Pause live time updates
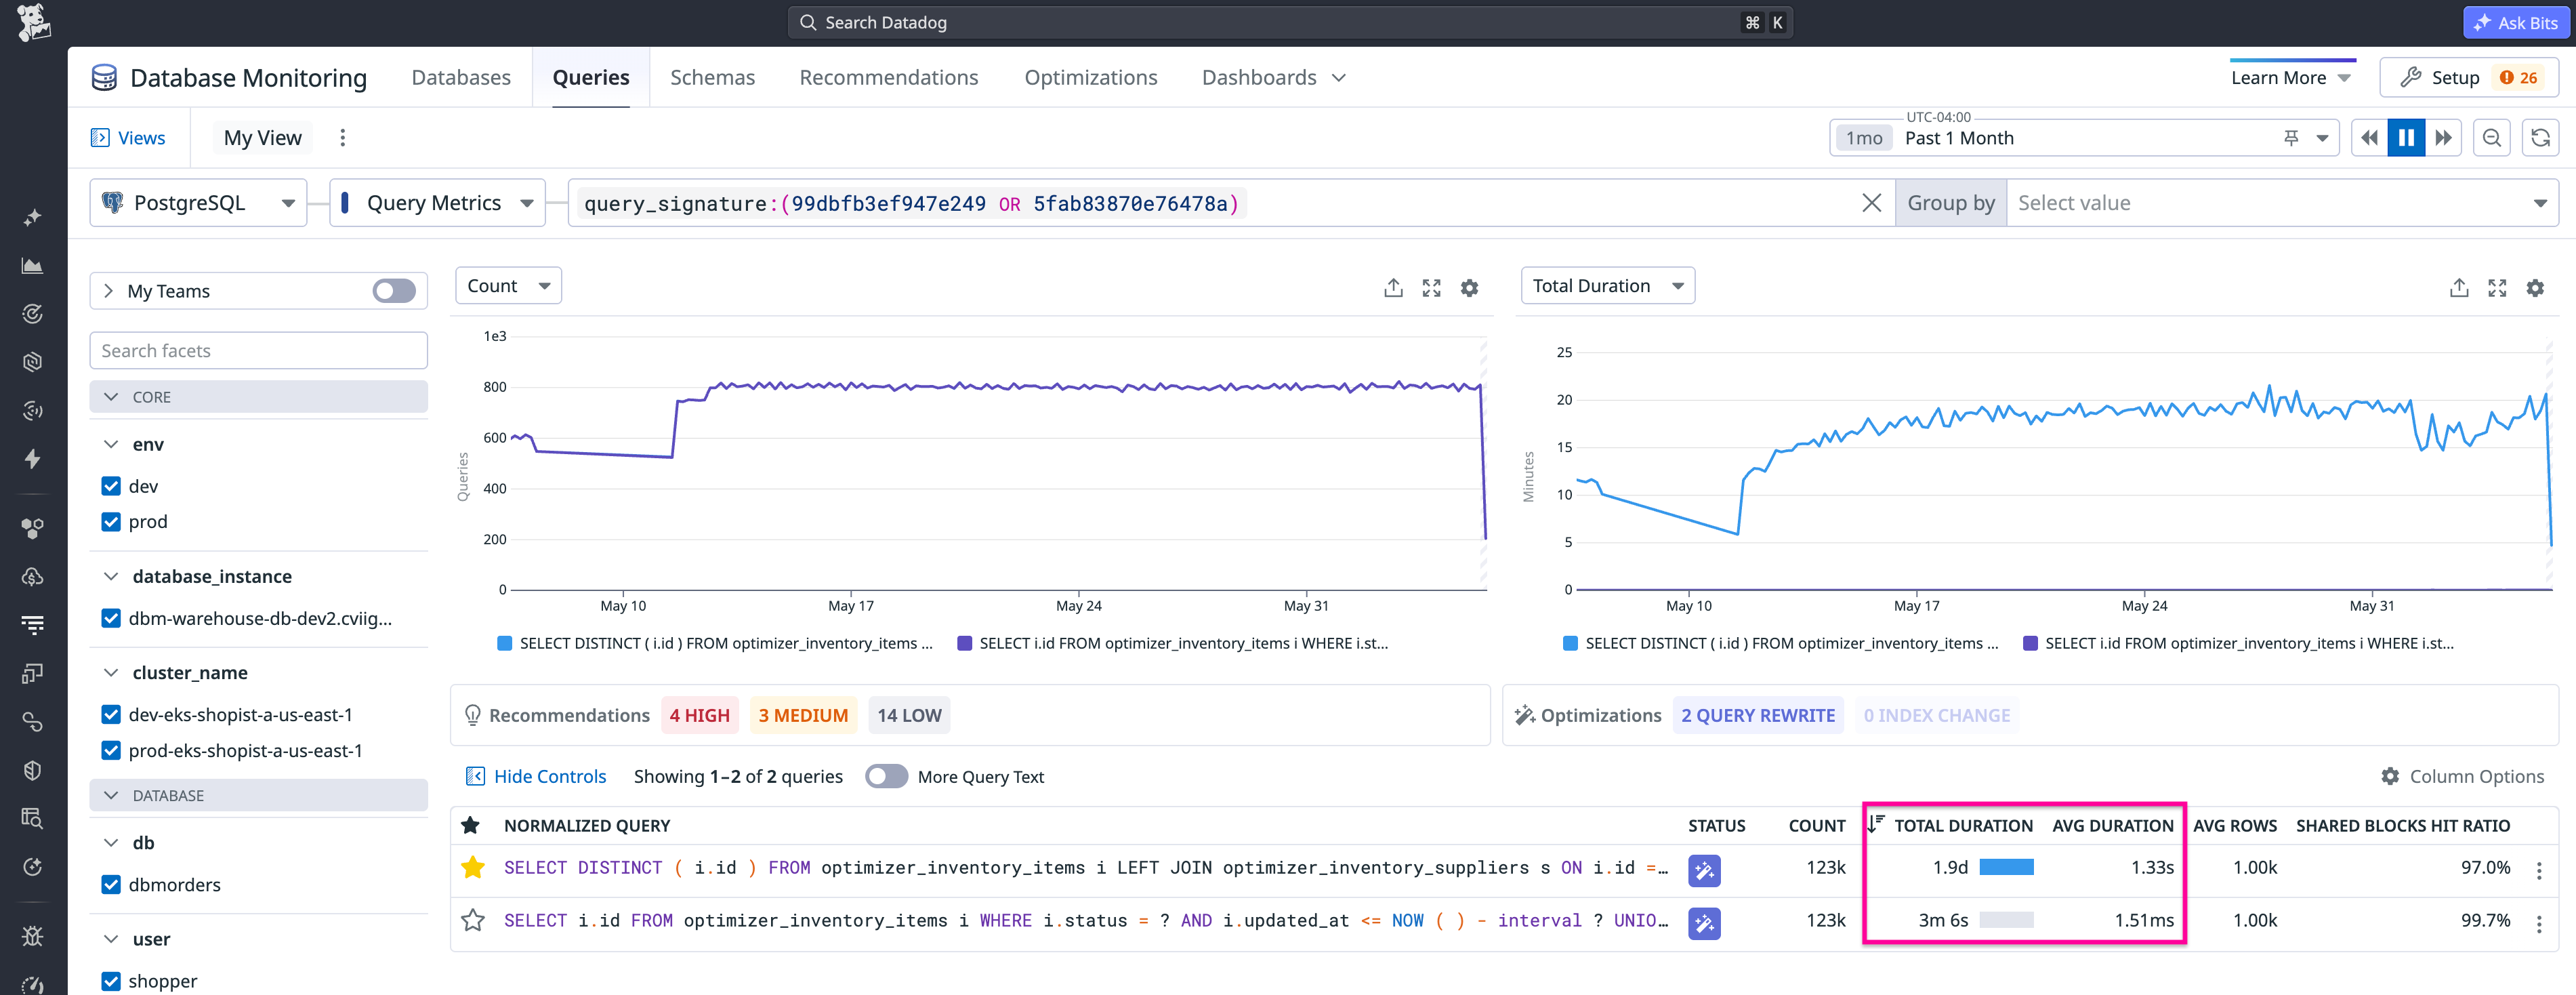 [x=2406, y=138]
